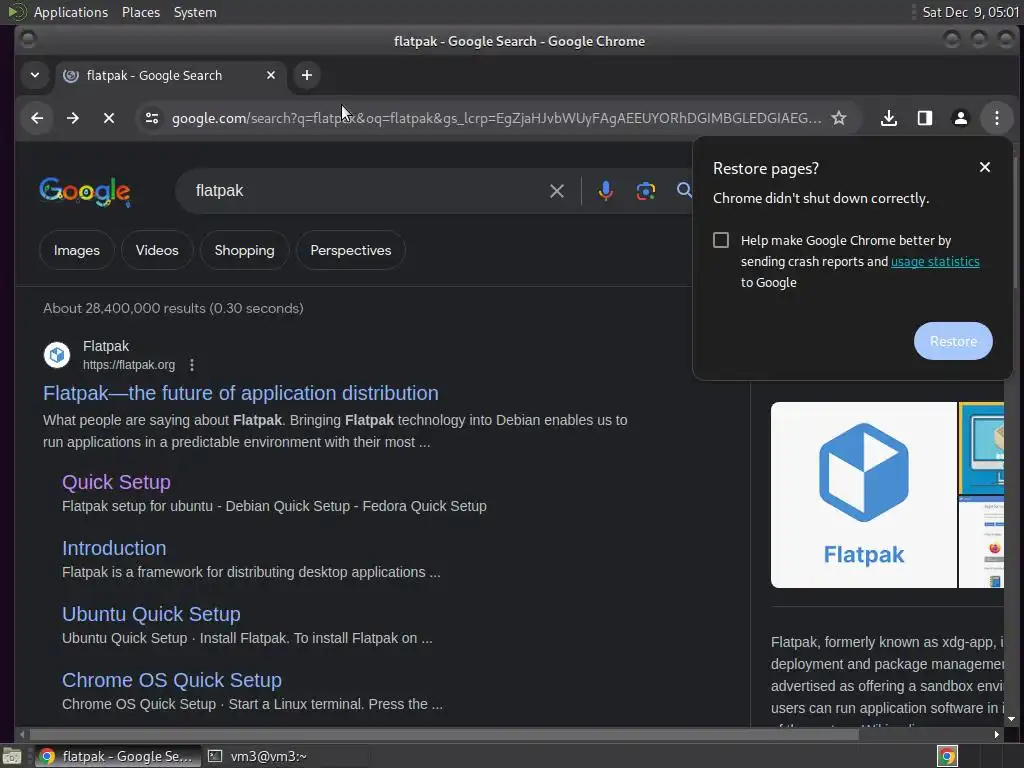Open a new tab

pyautogui.click(x=307, y=75)
